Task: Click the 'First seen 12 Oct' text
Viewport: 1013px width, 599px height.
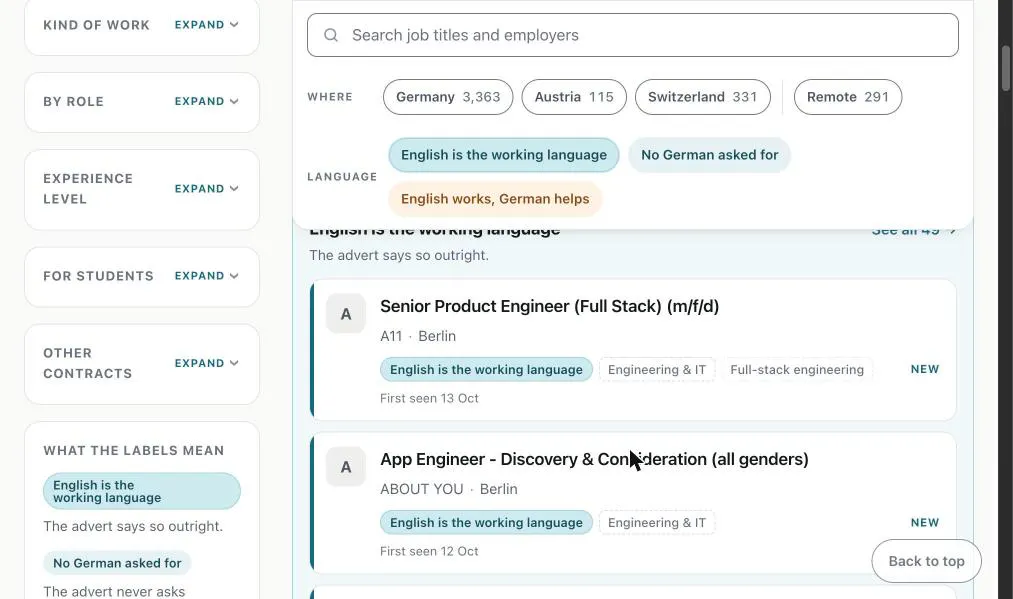Action: [x=429, y=552]
